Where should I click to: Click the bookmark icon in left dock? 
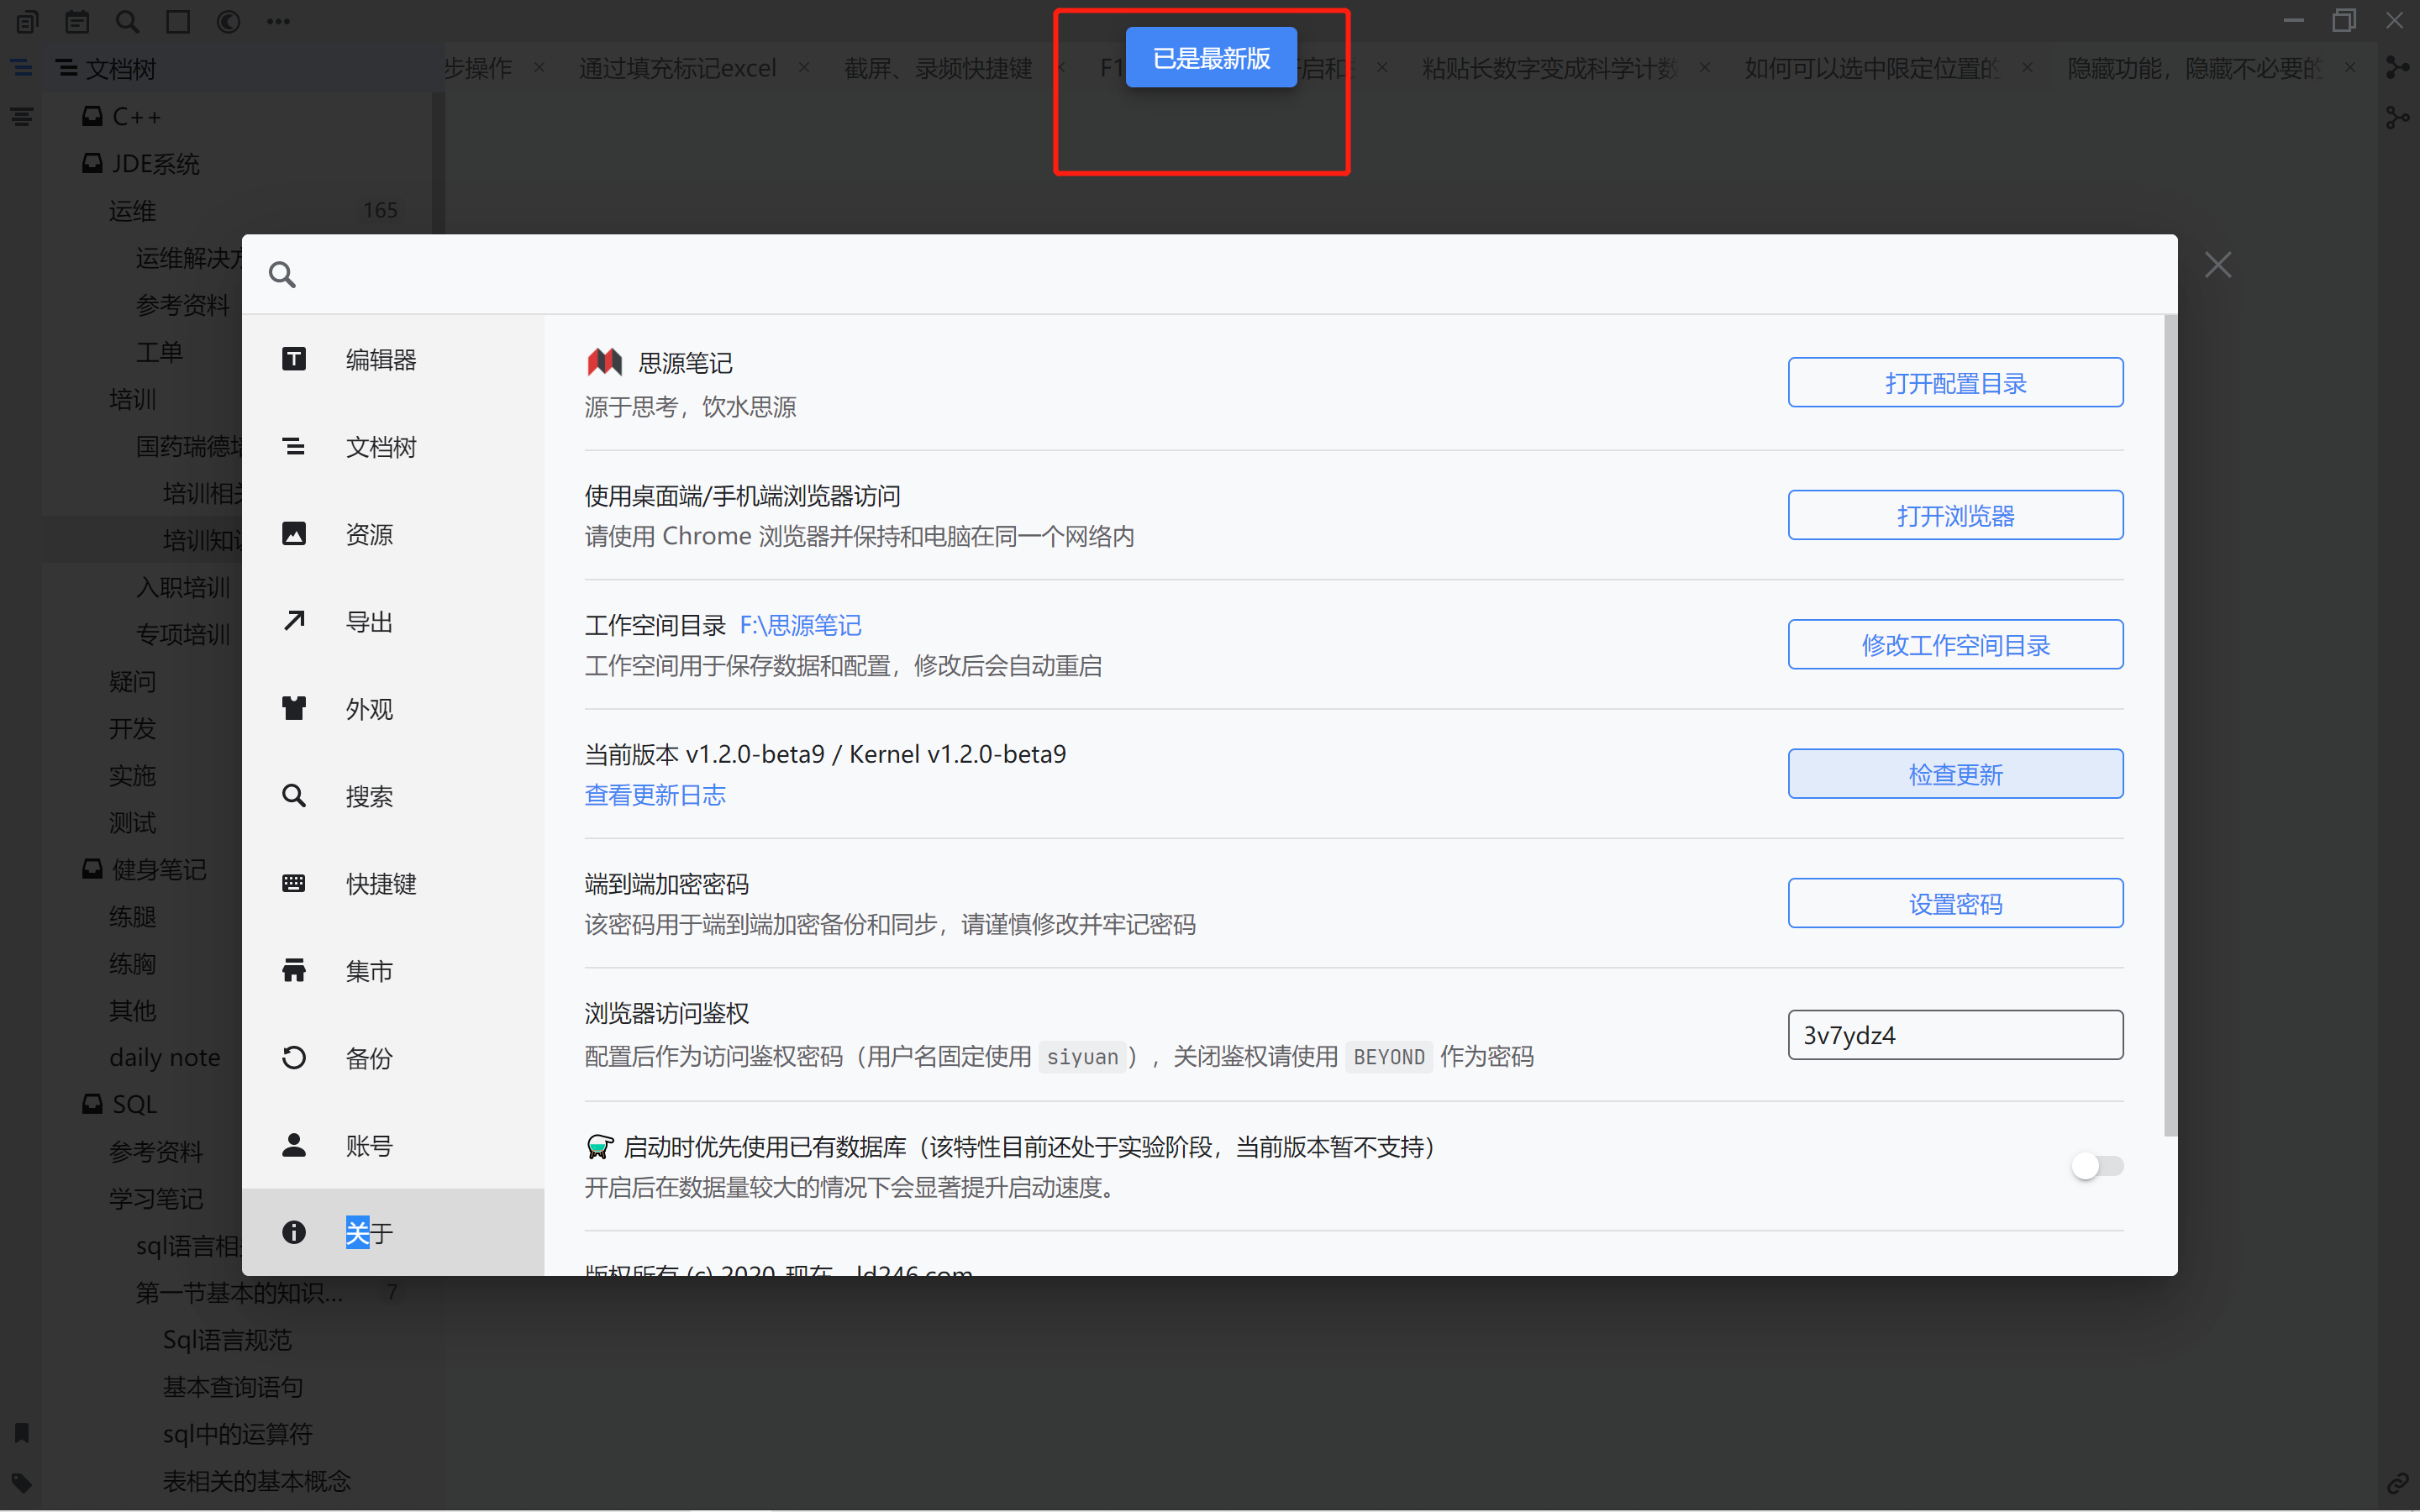(x=22, y=1433)
